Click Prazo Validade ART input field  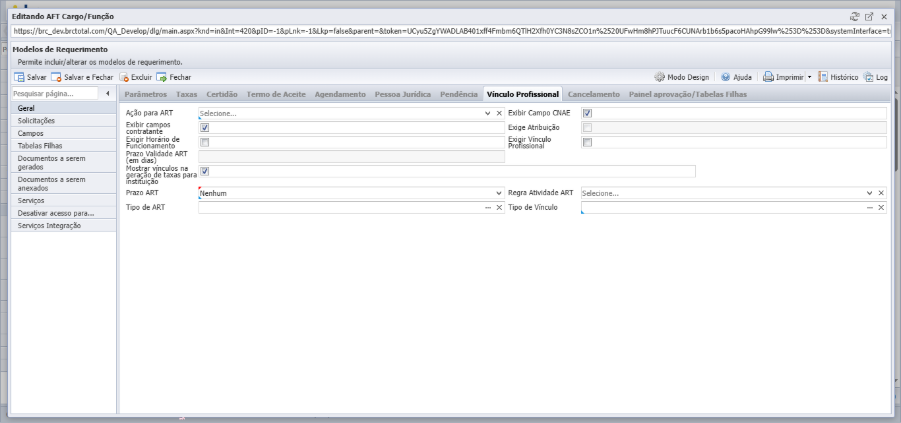(x=352, y=157)
